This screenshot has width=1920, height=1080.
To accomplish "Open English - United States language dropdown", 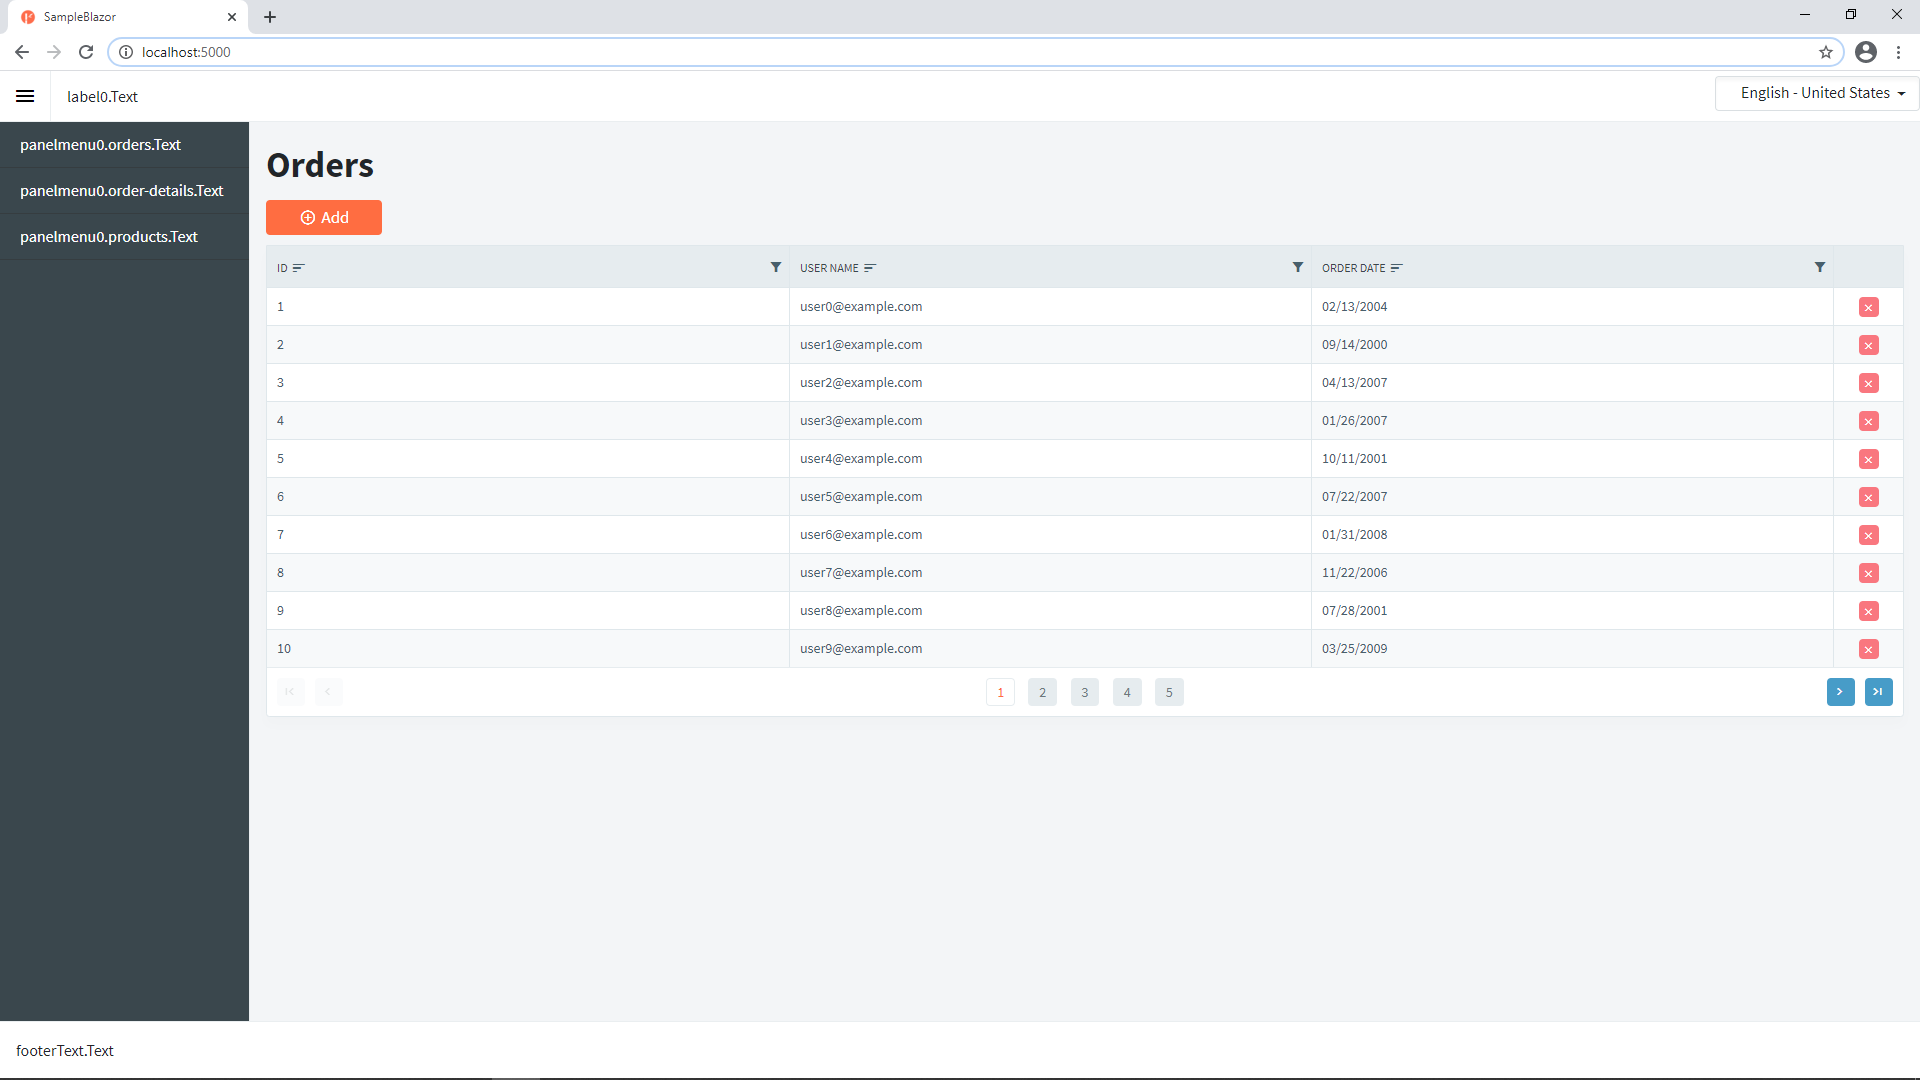I will (1816, 93).
